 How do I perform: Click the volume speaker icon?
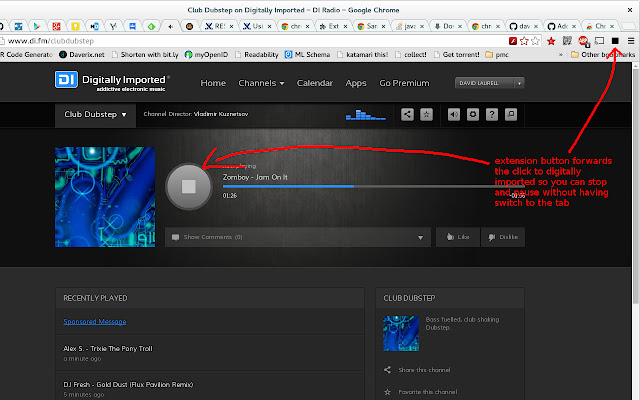pyautogui.click(x=453, y=114)
